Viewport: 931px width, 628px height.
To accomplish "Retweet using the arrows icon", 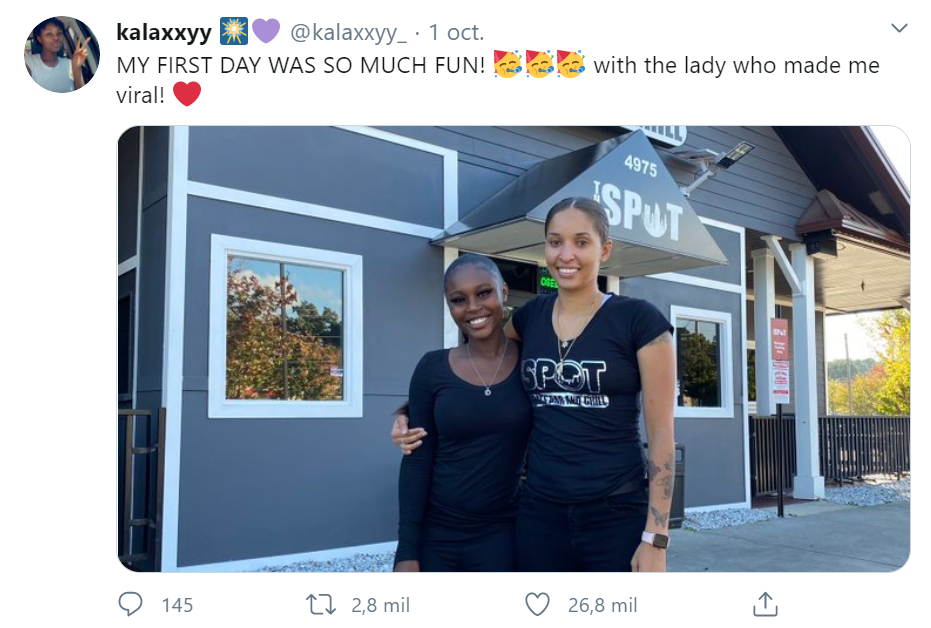I will click(x=321, y=605).
